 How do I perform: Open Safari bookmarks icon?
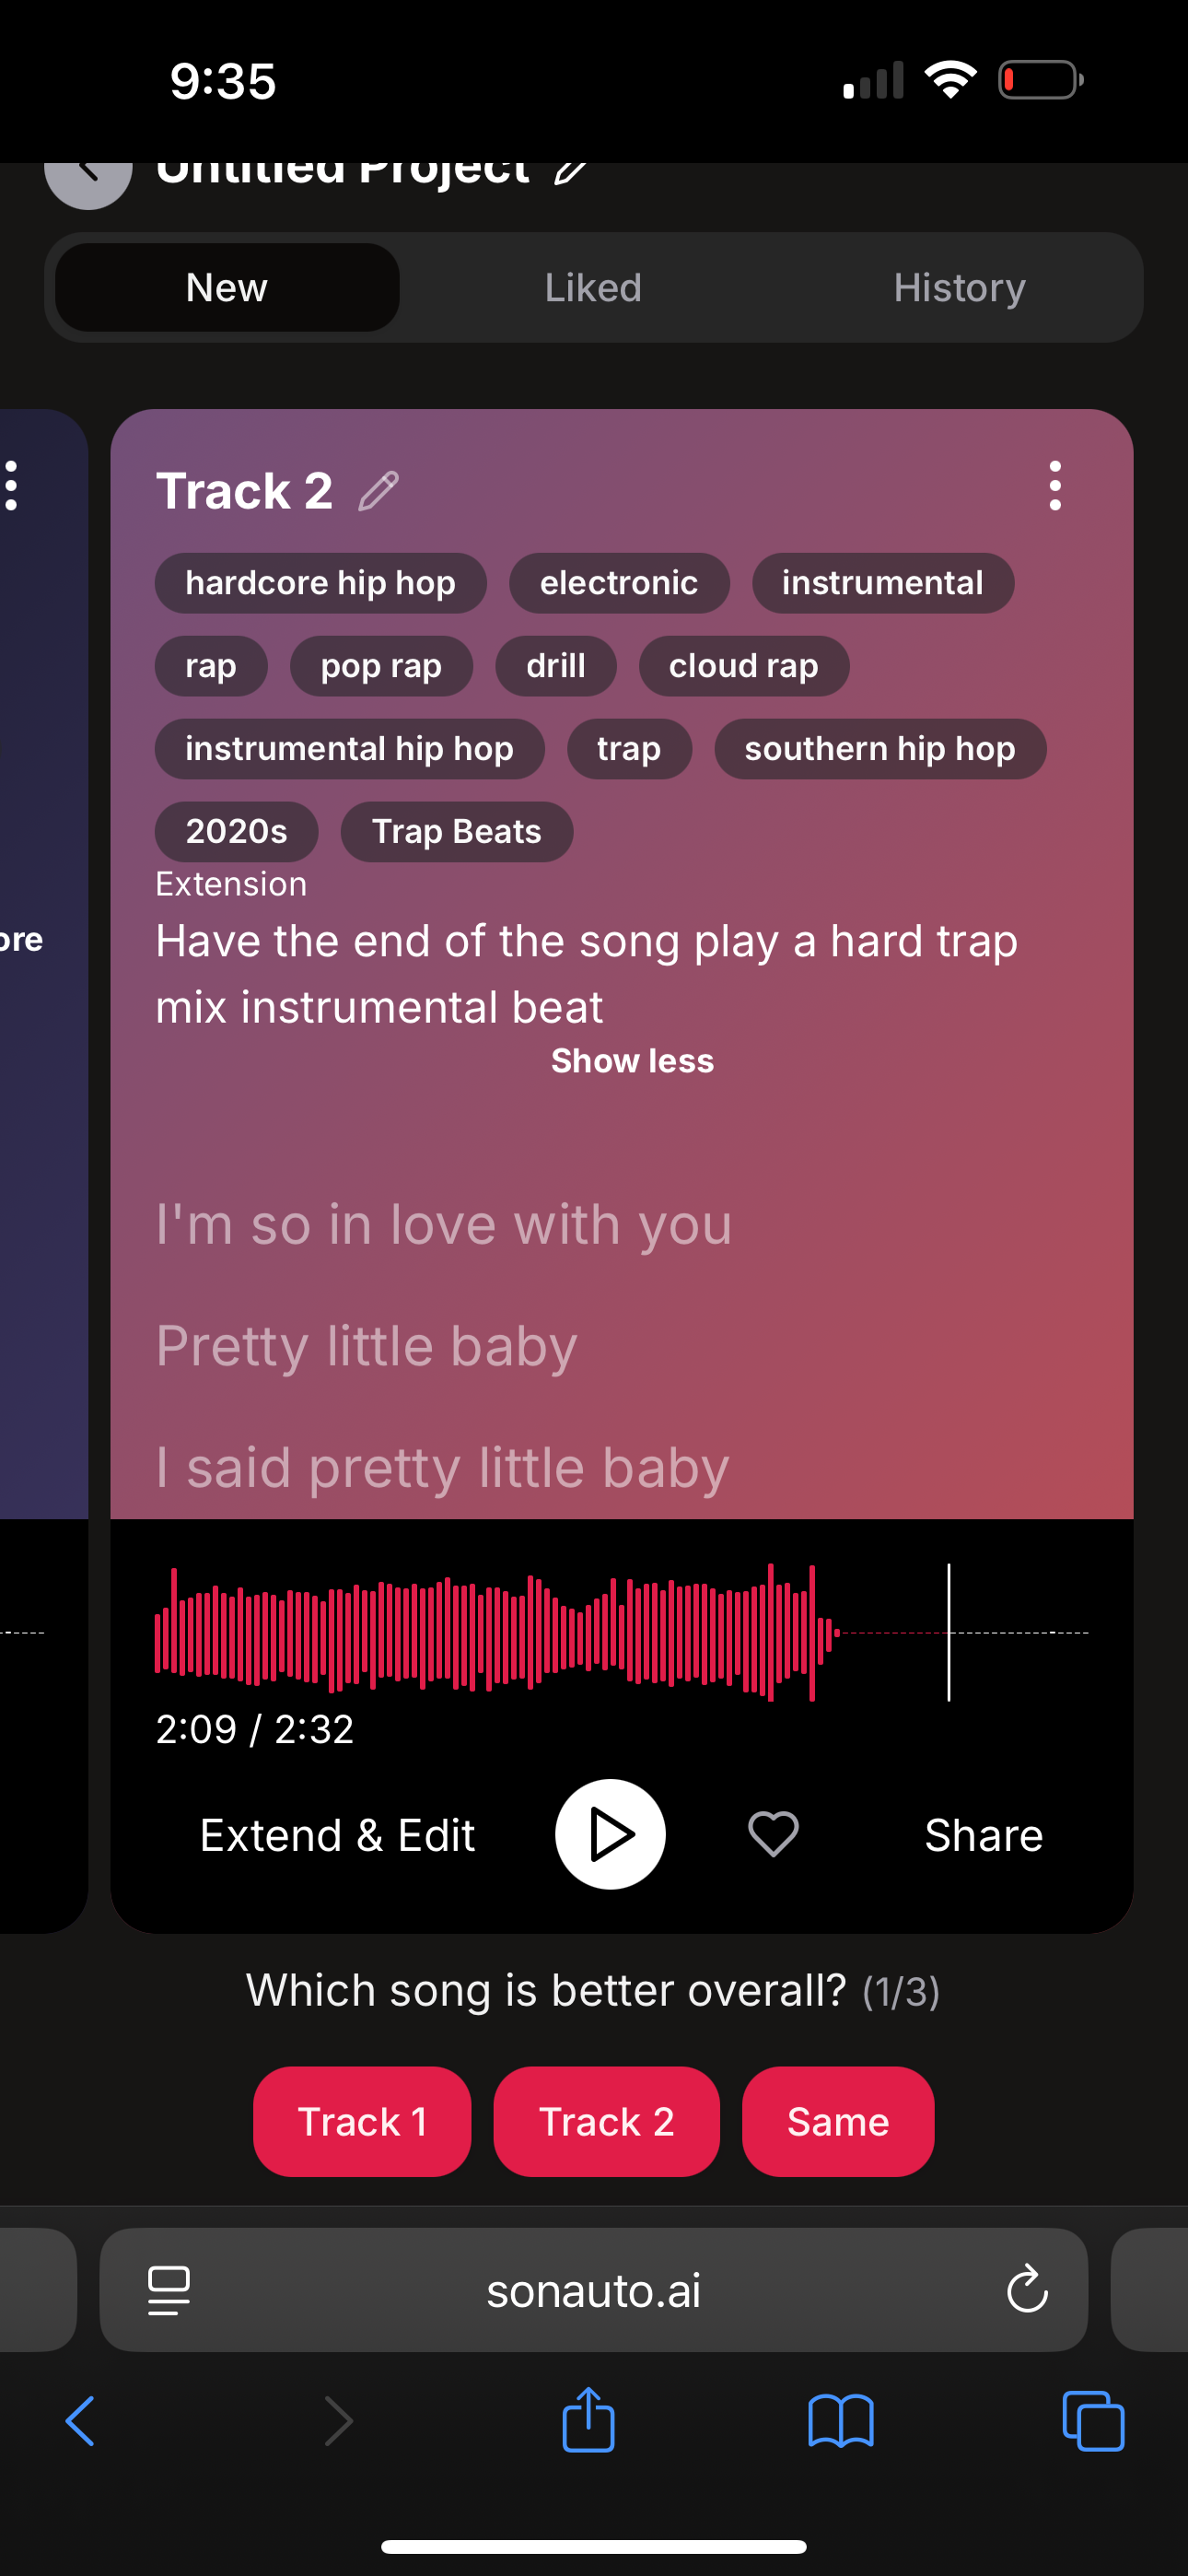[840, 2421]
